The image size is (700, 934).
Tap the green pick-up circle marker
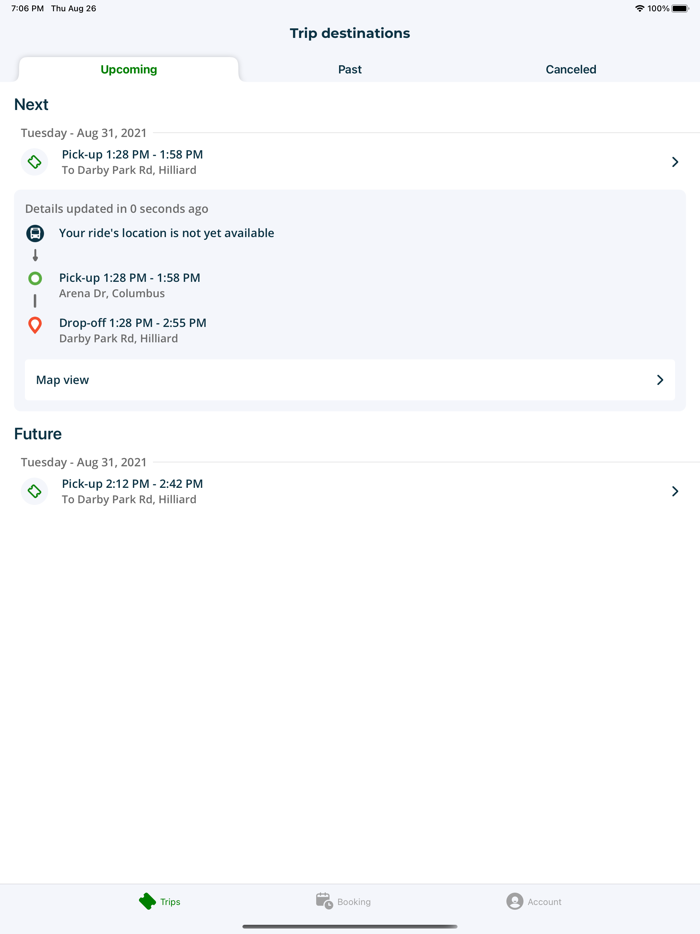tap(35, 279)
